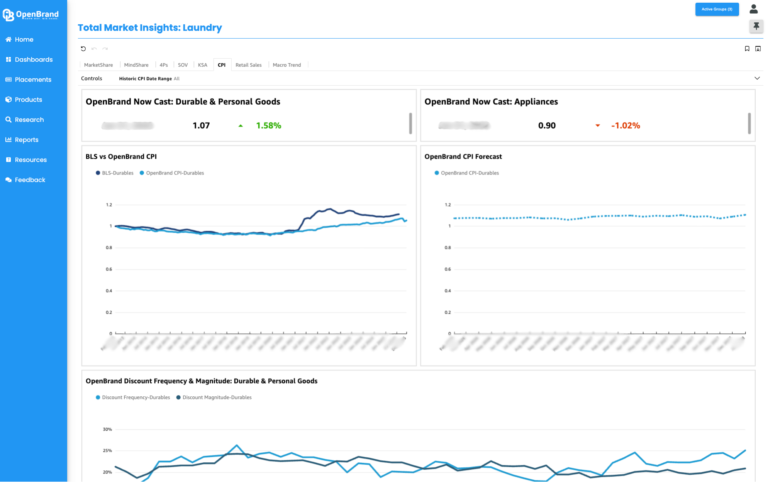This screenshot has width=768, height=482.
Task: Go to Home in sidebar
Action: (20, 39)
